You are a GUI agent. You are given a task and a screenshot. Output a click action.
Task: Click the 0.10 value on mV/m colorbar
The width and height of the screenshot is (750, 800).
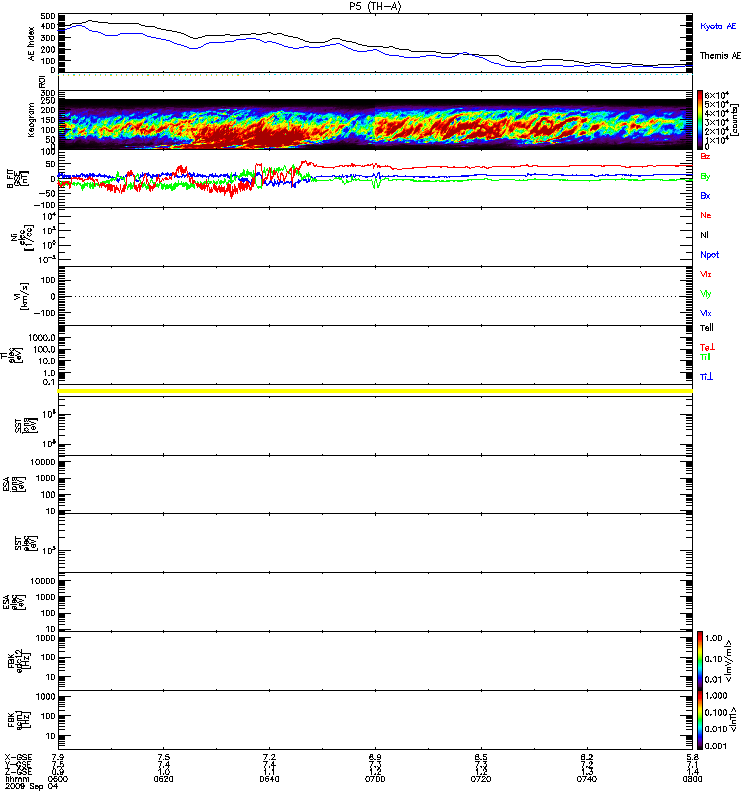(x=714, y=659)
